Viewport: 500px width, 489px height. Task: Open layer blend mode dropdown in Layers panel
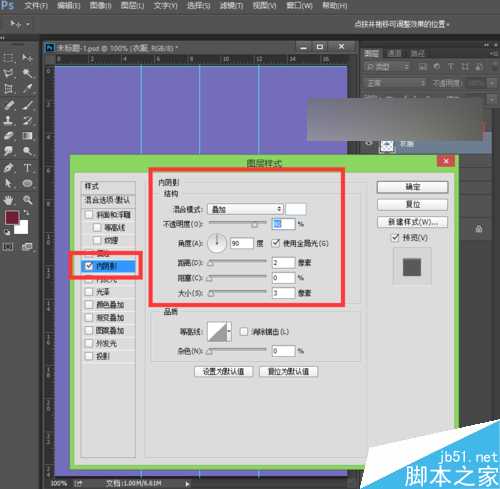click(396, 83)
